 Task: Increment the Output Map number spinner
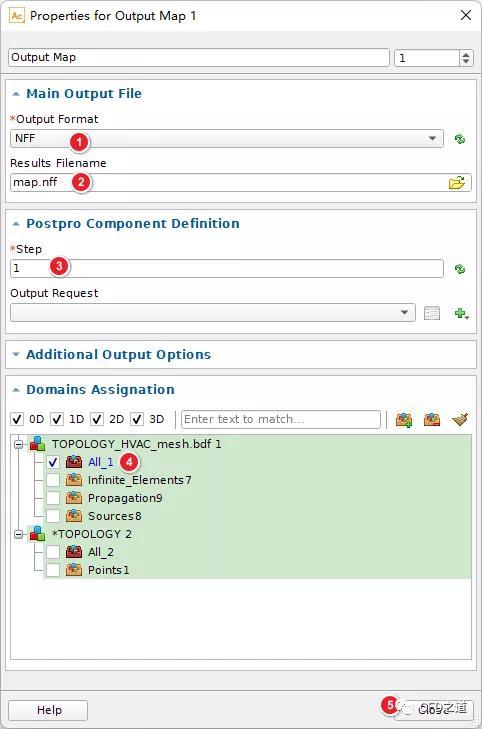(466, 54)
